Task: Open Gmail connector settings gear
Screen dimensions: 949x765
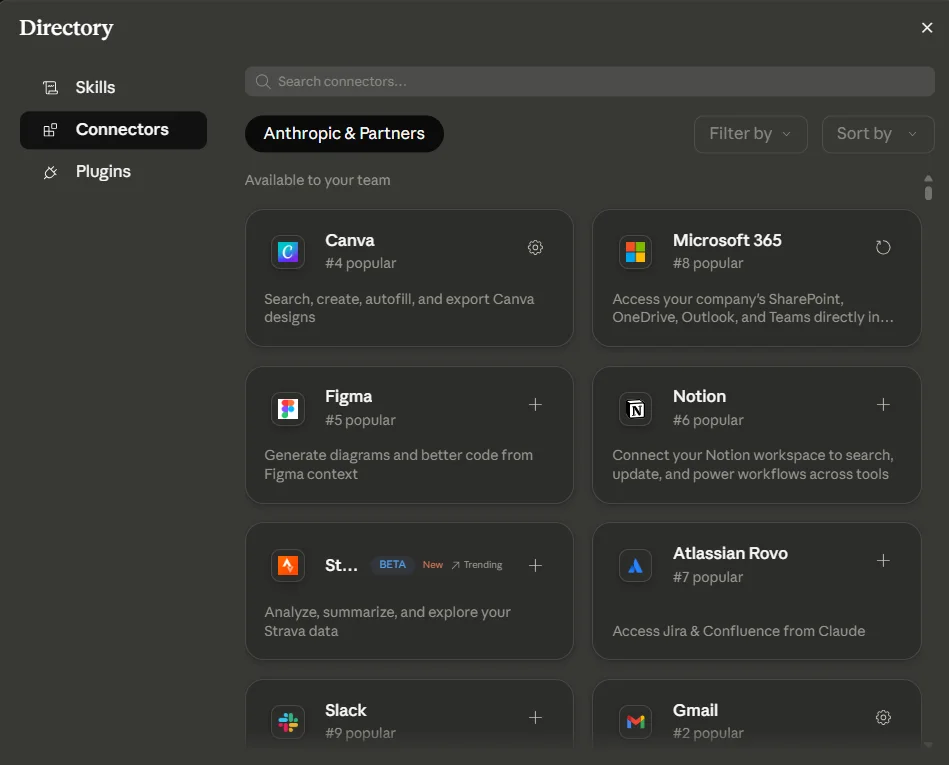Action: click(883, 718)
